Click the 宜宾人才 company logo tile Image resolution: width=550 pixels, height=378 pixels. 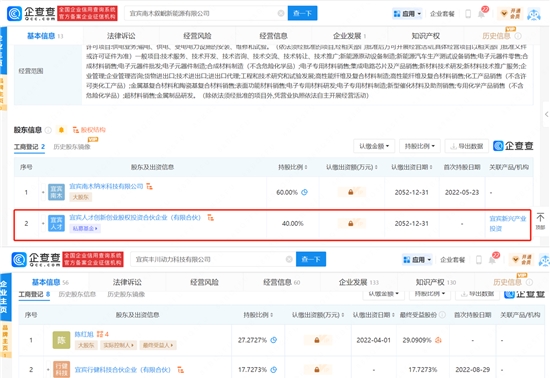click(56, 223)
